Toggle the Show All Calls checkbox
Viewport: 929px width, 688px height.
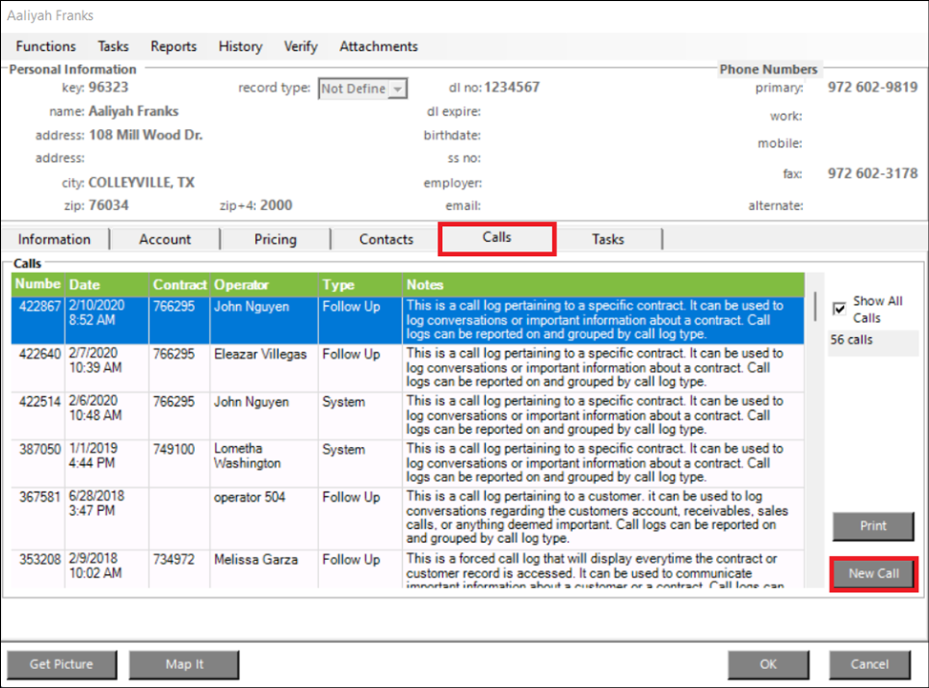click(x=840, y=309)
